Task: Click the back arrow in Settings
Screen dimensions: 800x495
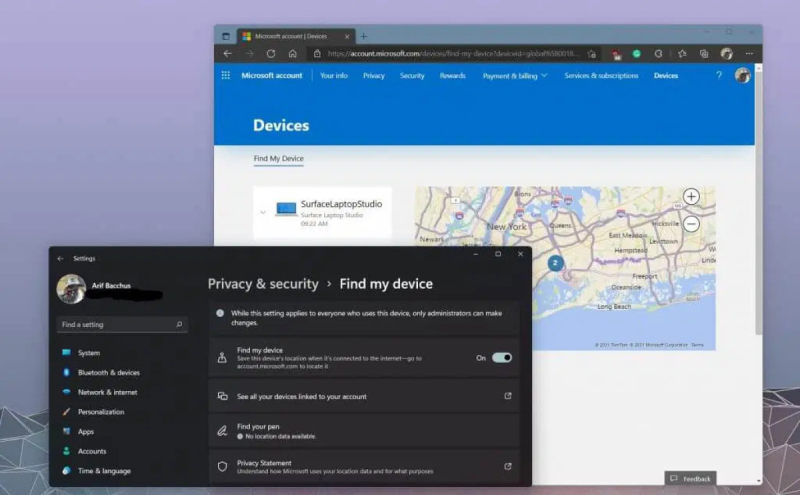Action: tap(61, 258)
